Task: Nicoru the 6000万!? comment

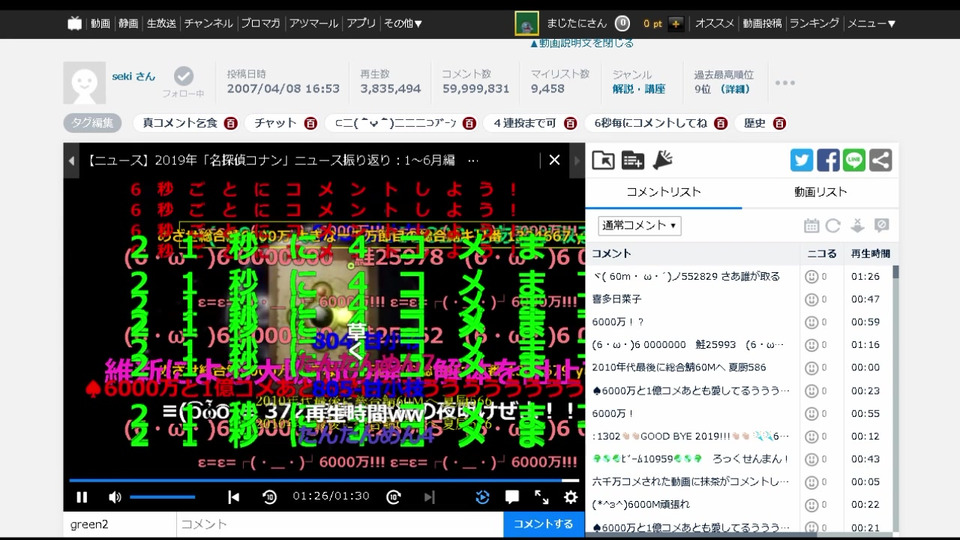Action: [811, 322]
